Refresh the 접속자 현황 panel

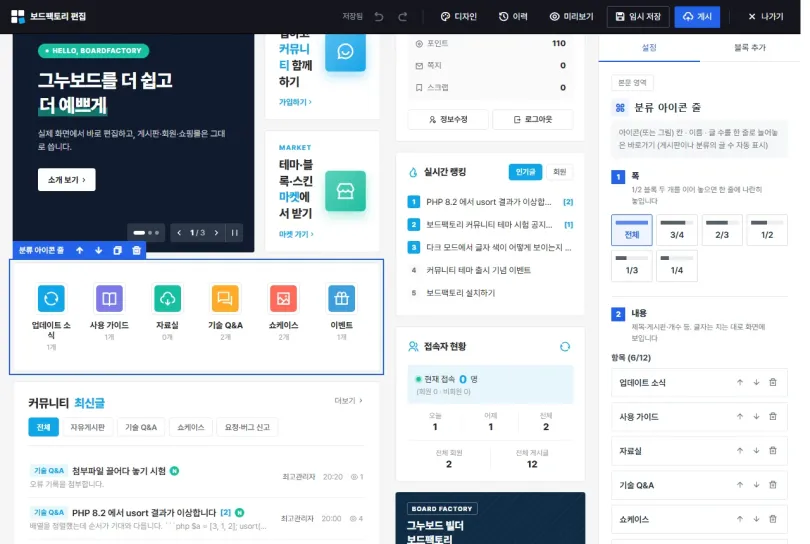click(x=565, y=347)
